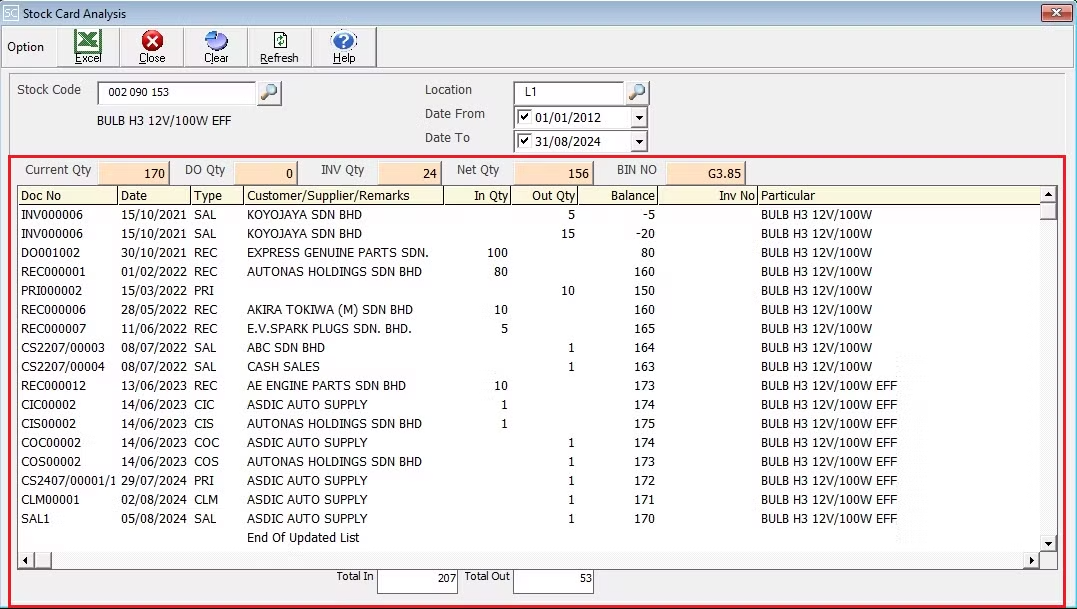Select row COC00002

[530, 443]
